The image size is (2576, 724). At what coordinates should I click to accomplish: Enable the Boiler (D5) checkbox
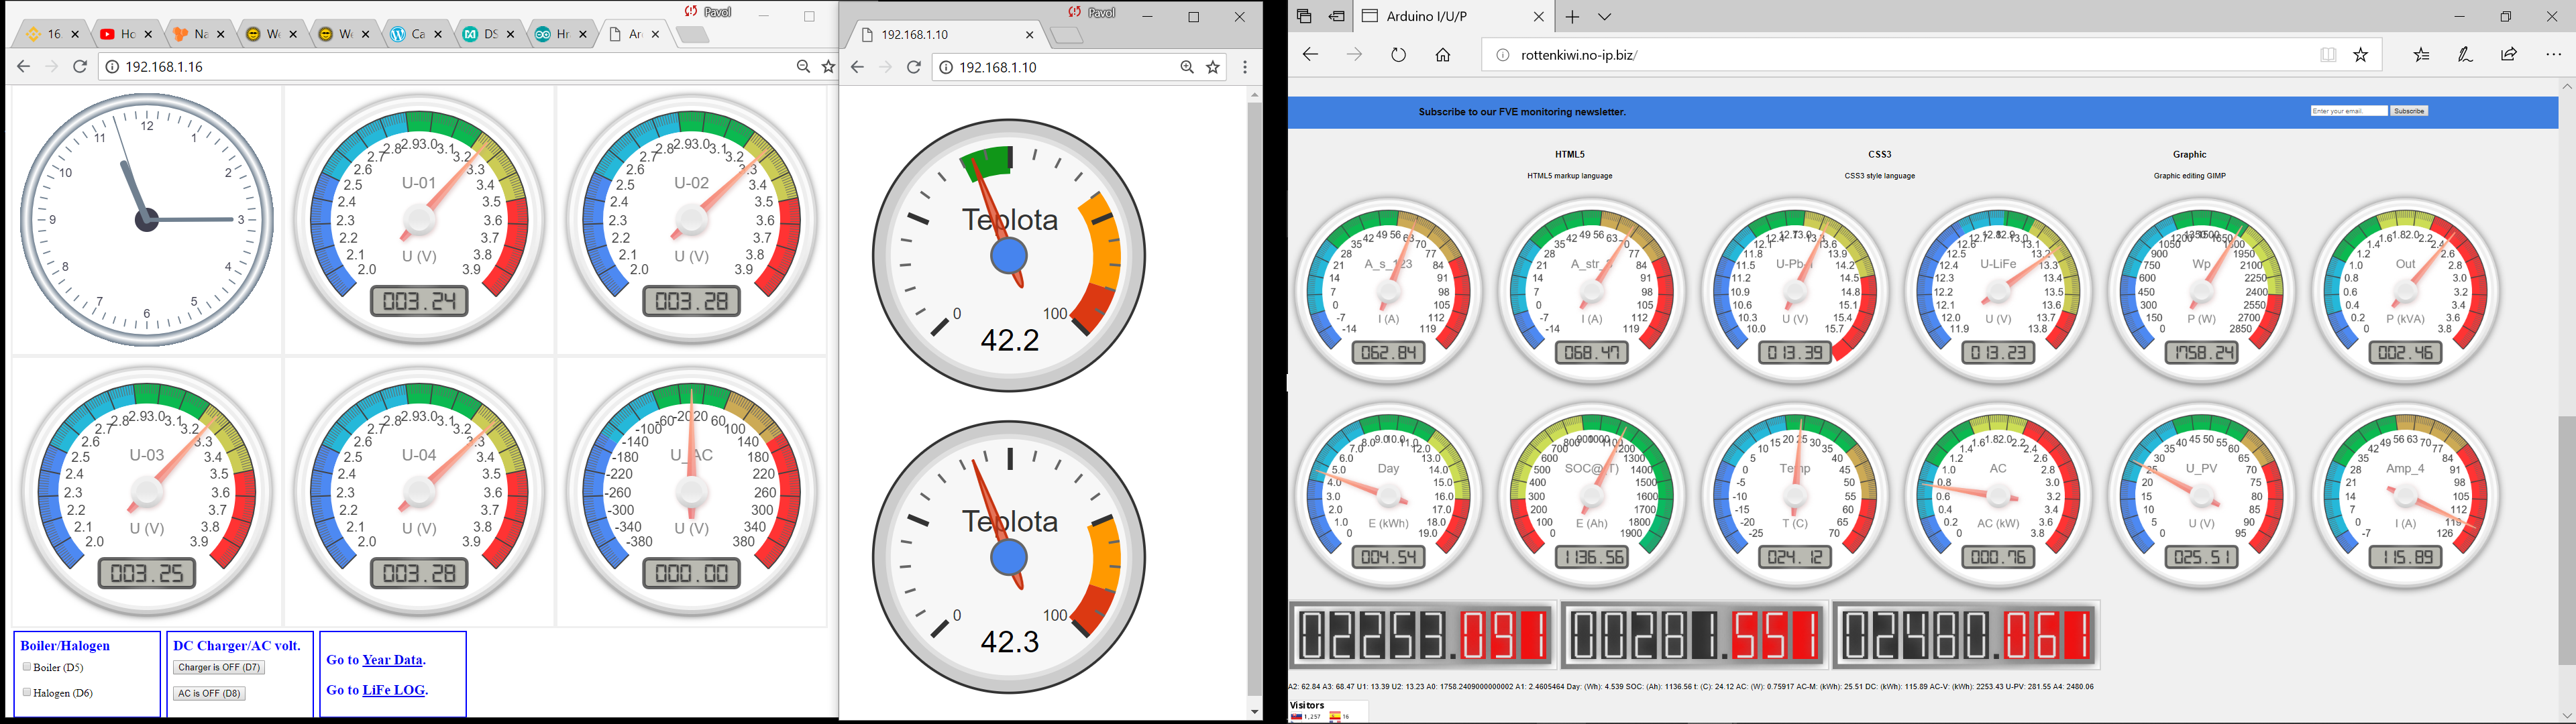pos(27,667)
